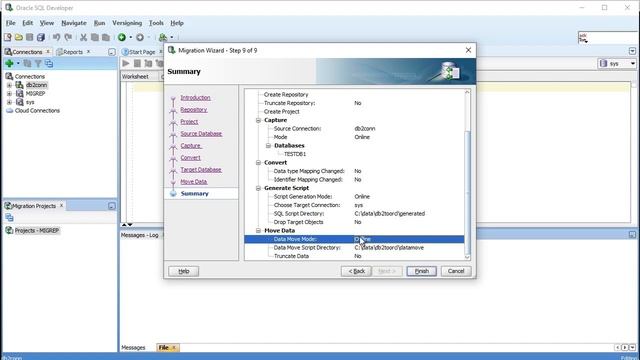Minimize the Migration Projects panel
640x360 pixels.
coord(111,206)
